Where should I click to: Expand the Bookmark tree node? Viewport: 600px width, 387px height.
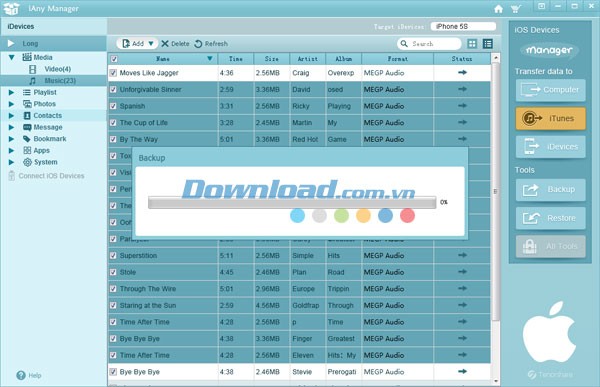coord(11,139)
